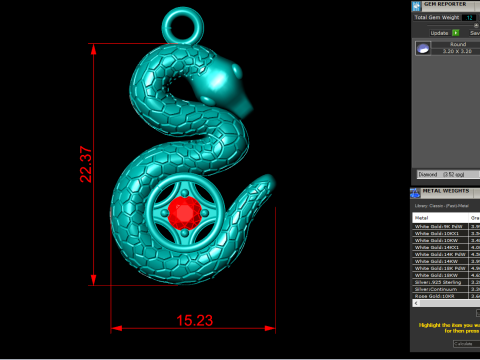The height and width of the screenshot is (360, 480).
Task: Select the "White Gold:10KW" row
Action: click(446, 240)
